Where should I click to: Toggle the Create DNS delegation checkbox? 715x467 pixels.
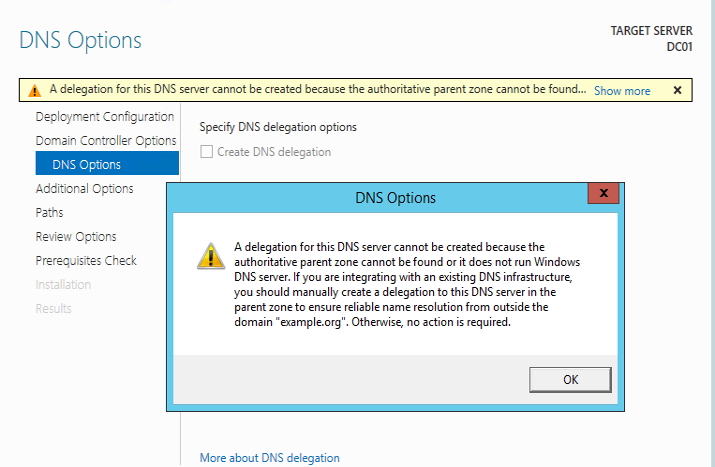tap(207, 152)
